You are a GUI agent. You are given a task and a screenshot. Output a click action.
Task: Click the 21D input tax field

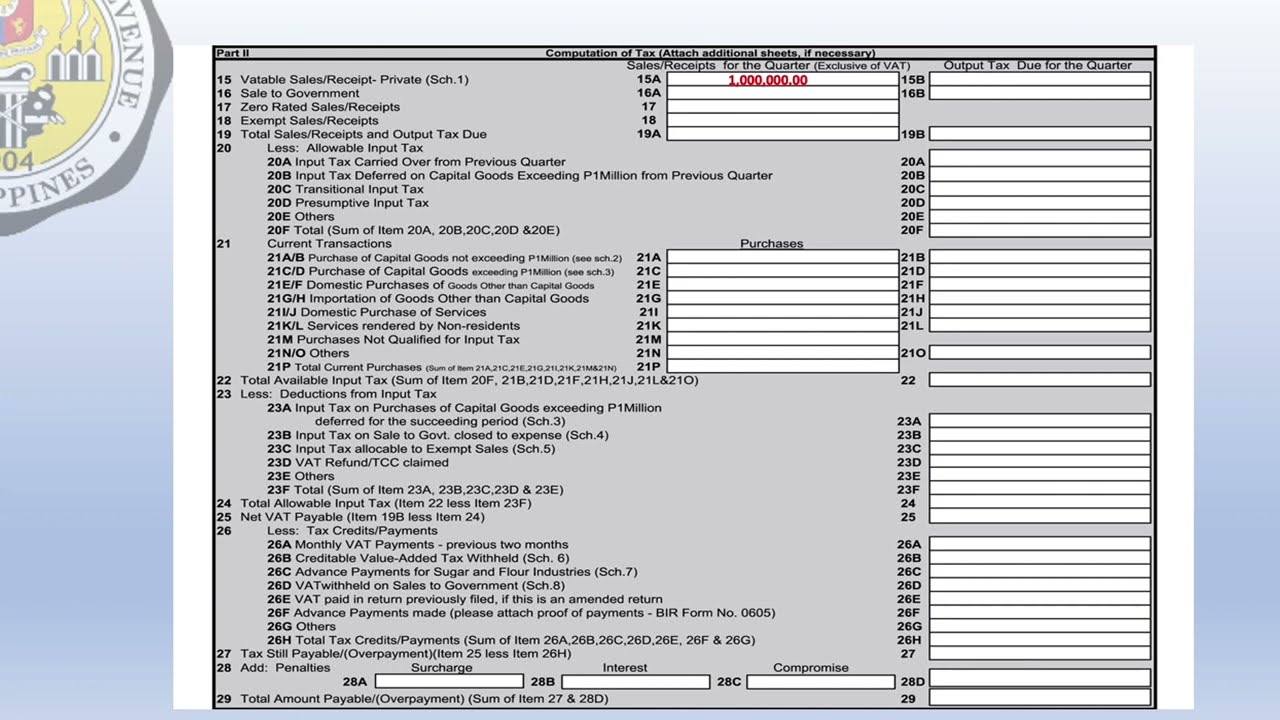[1040, 271]
